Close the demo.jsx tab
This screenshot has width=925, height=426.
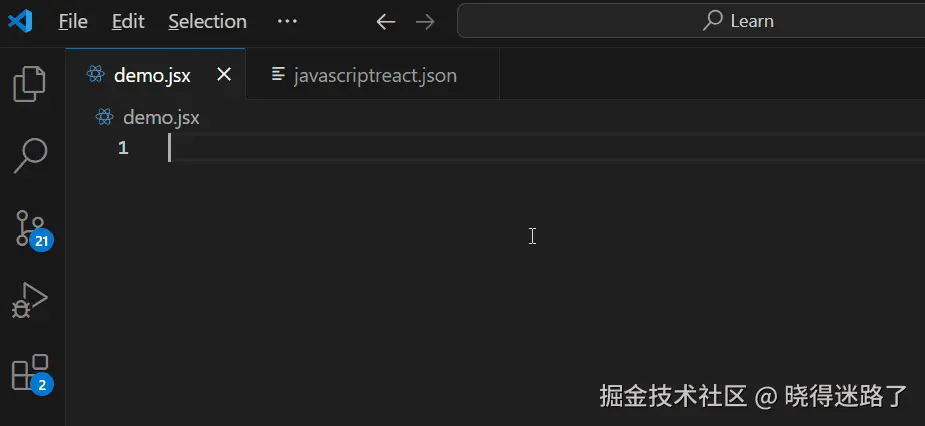(224, 75)
